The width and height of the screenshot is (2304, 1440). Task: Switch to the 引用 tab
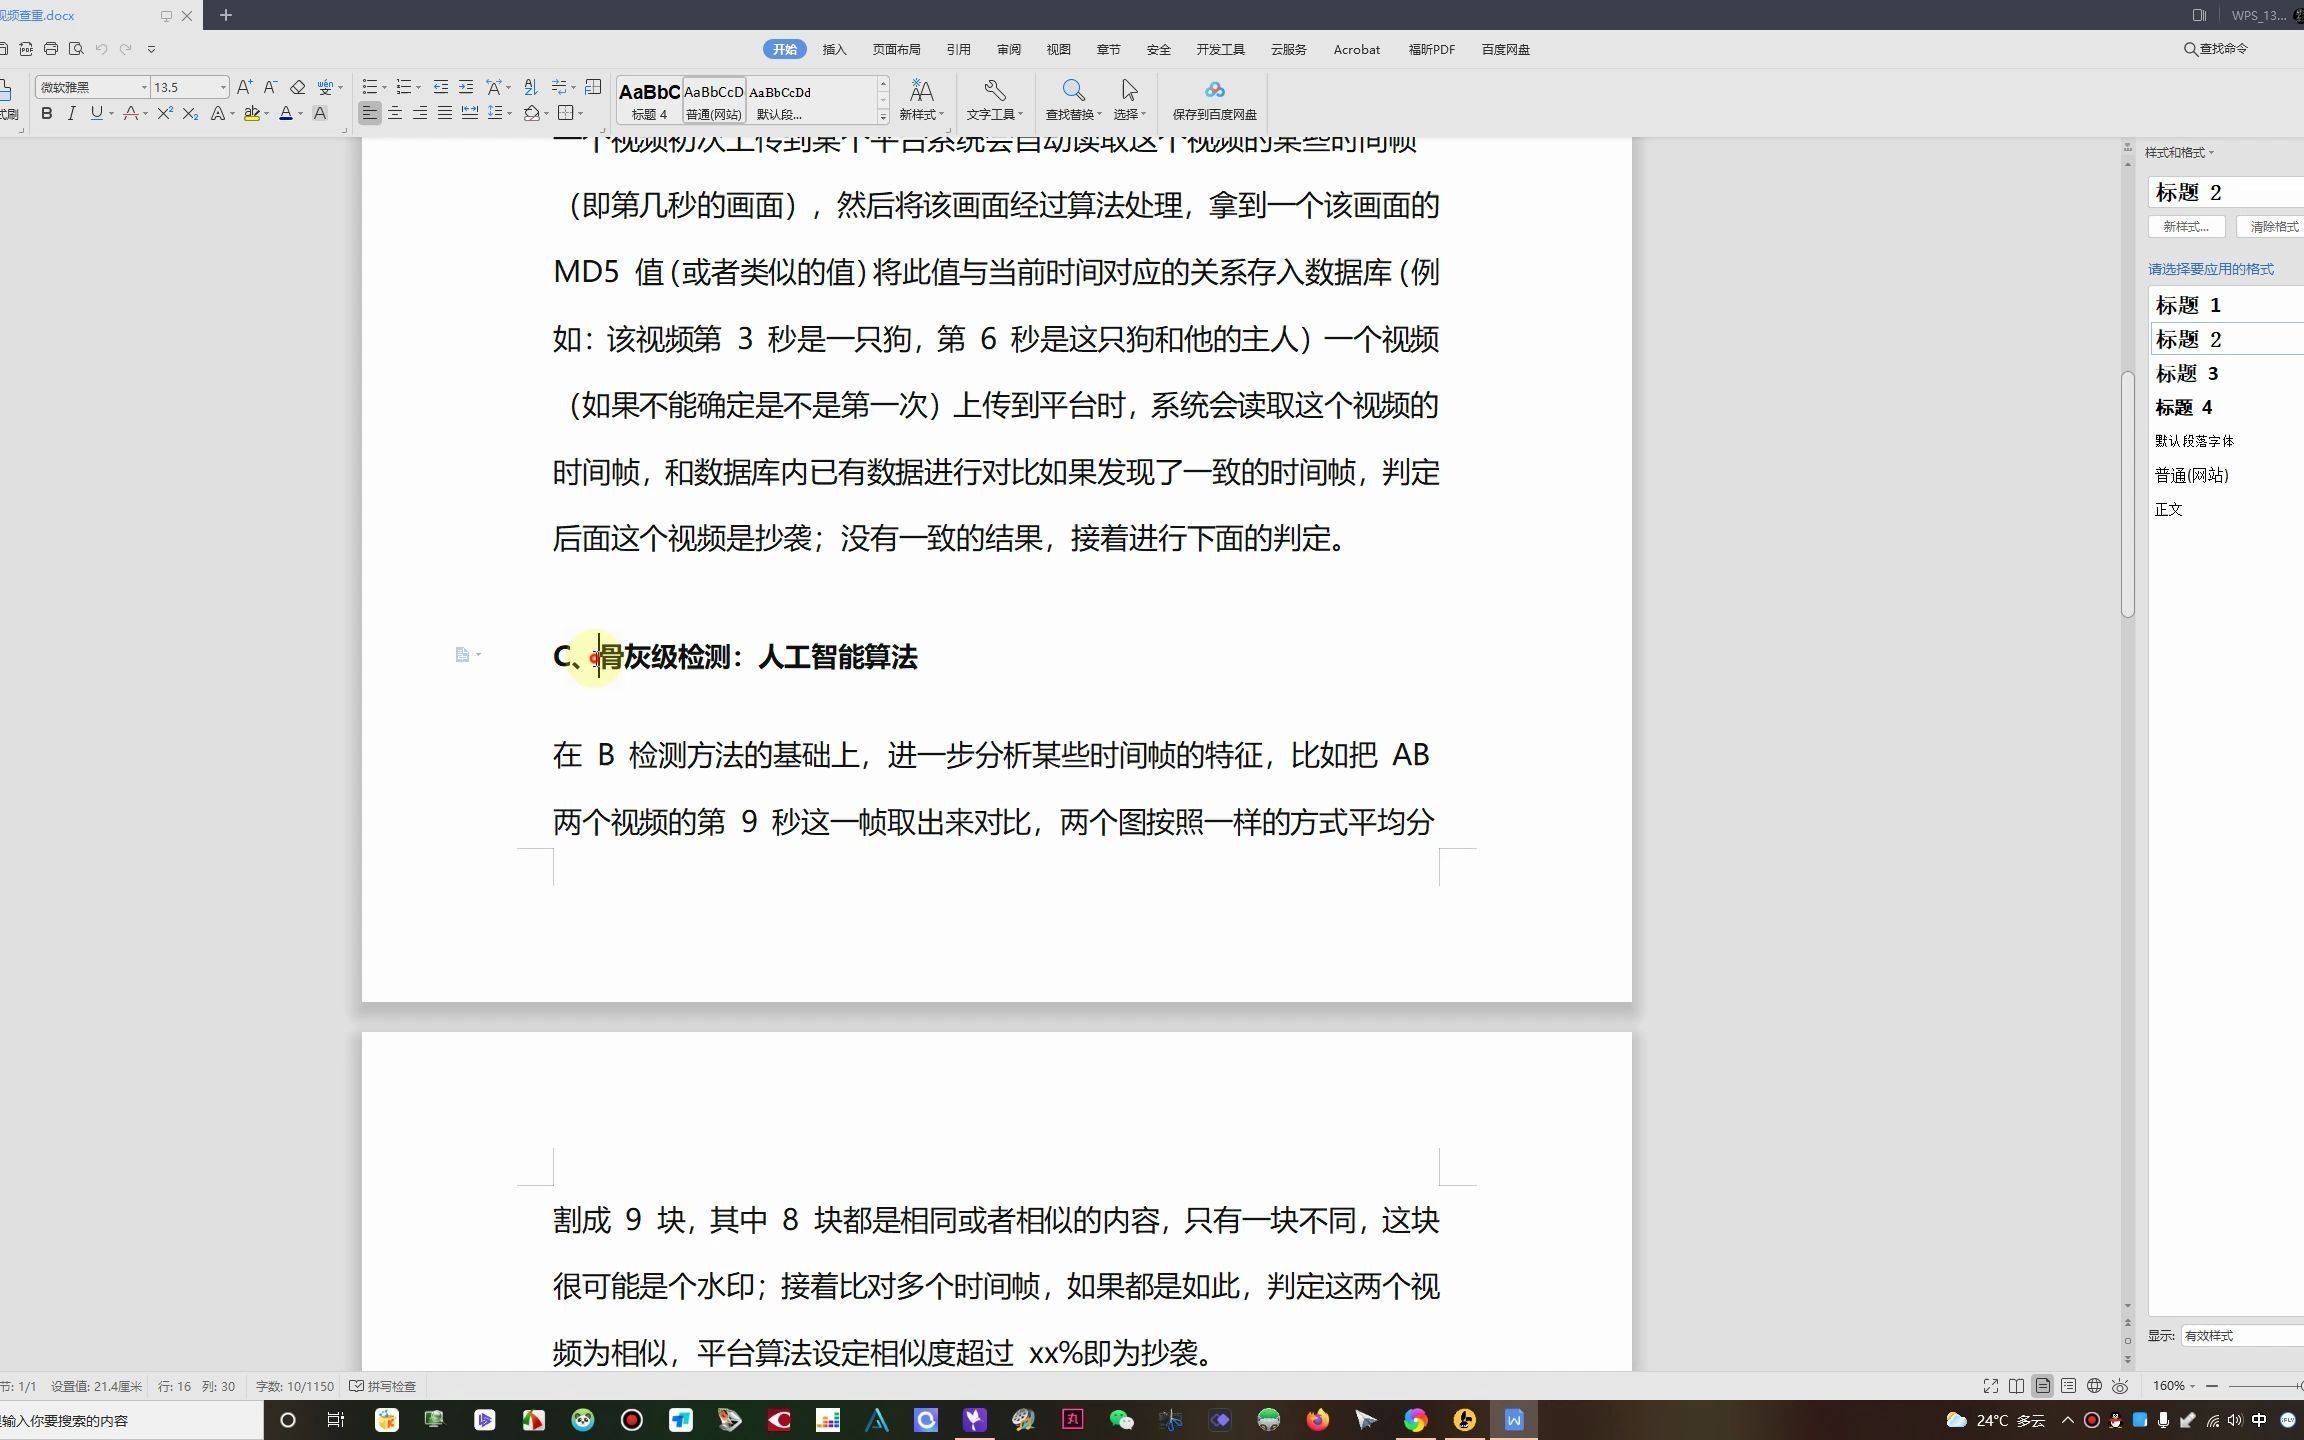959,49
